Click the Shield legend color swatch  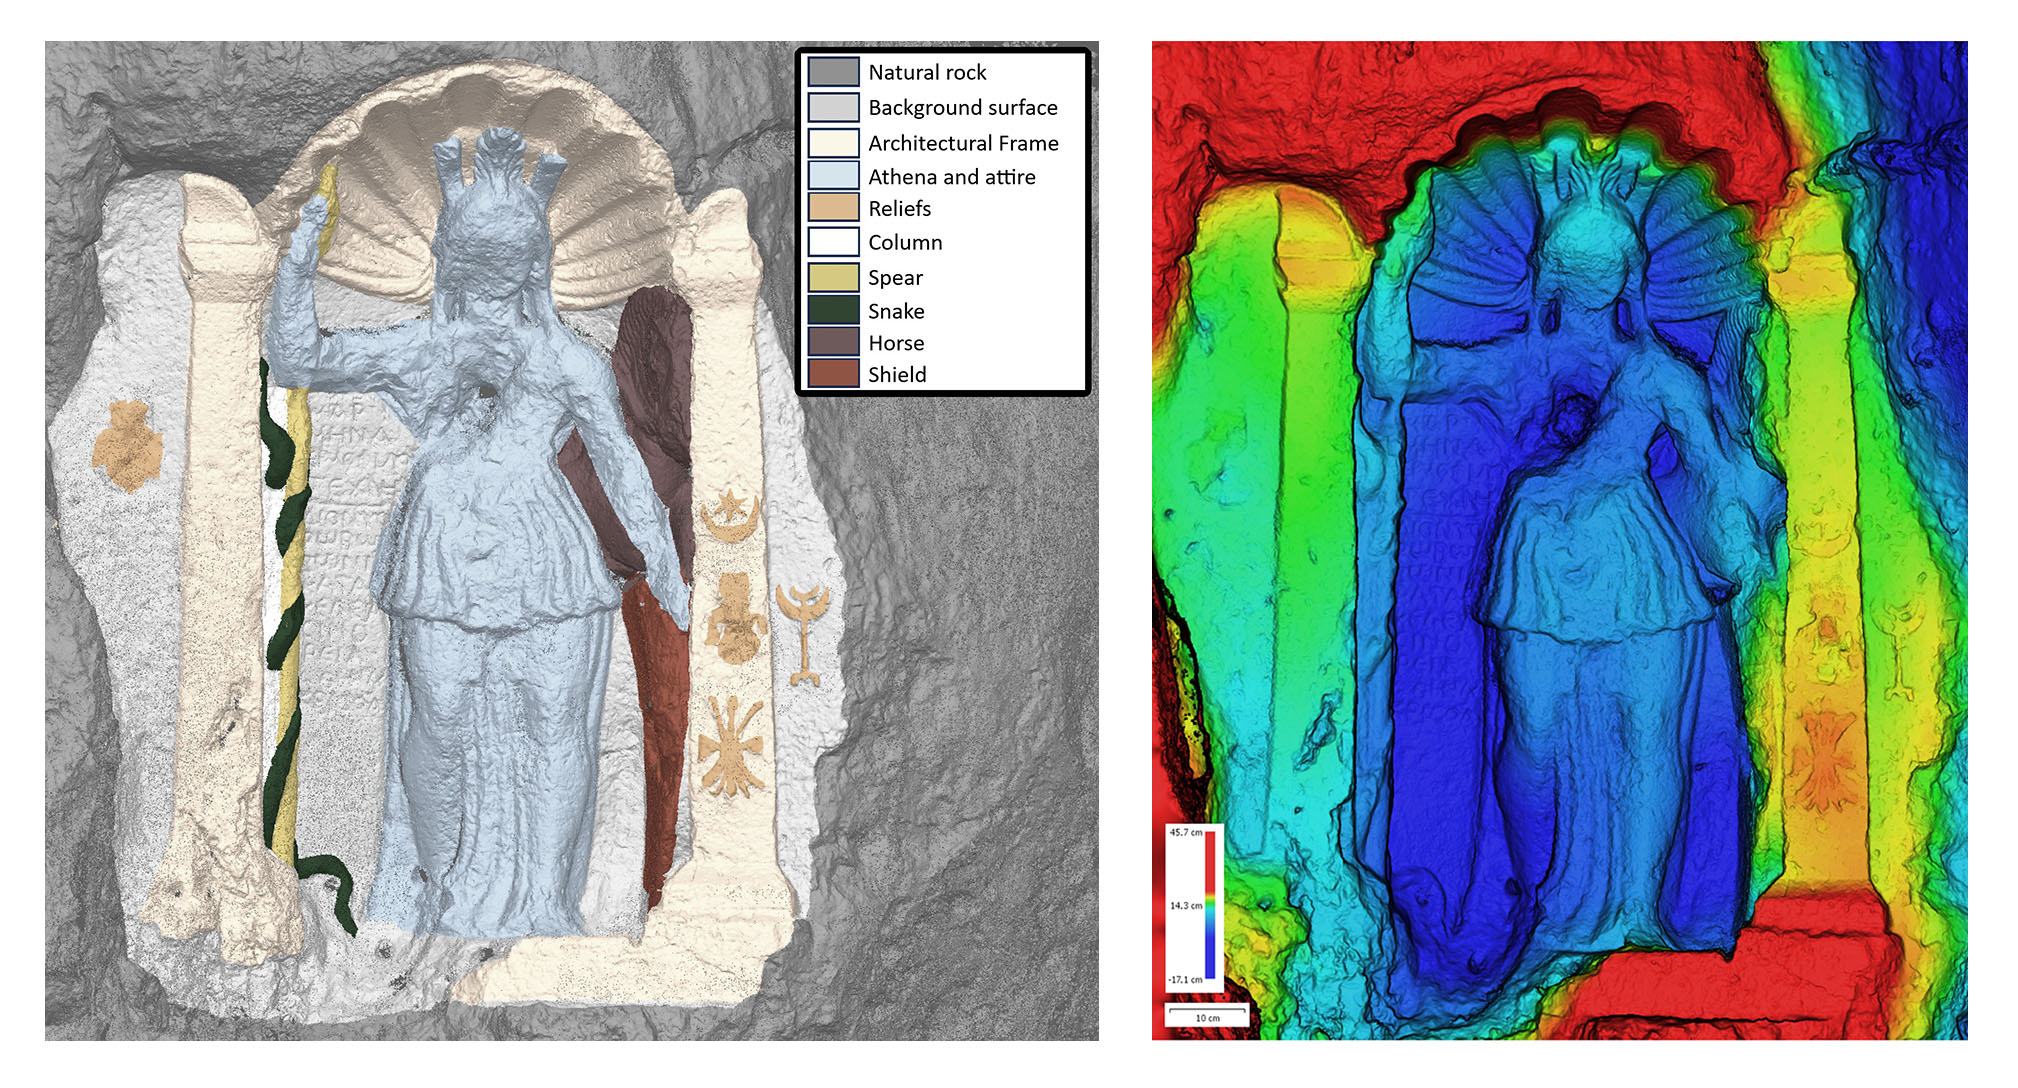coord(833,374)
